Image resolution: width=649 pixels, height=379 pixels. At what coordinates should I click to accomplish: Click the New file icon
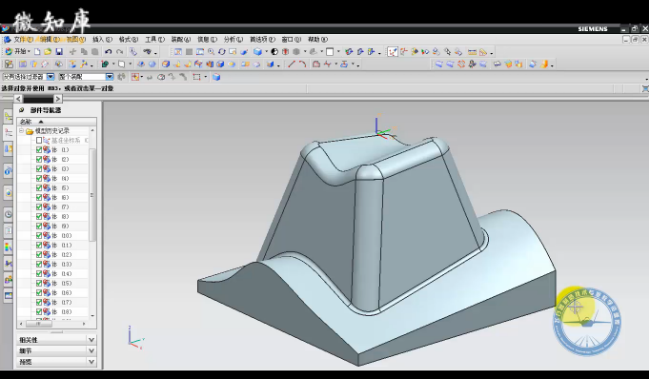pos(37,52)
